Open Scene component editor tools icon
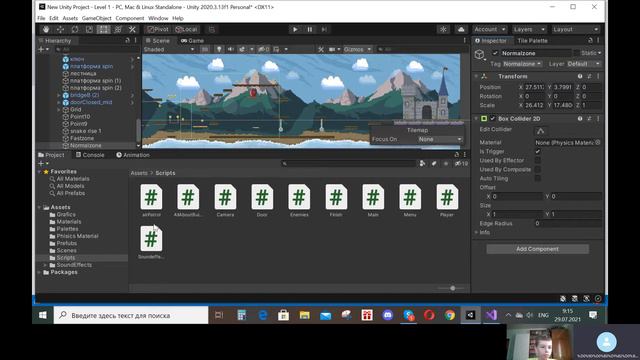The image size is (640, 360). point(321,49)
